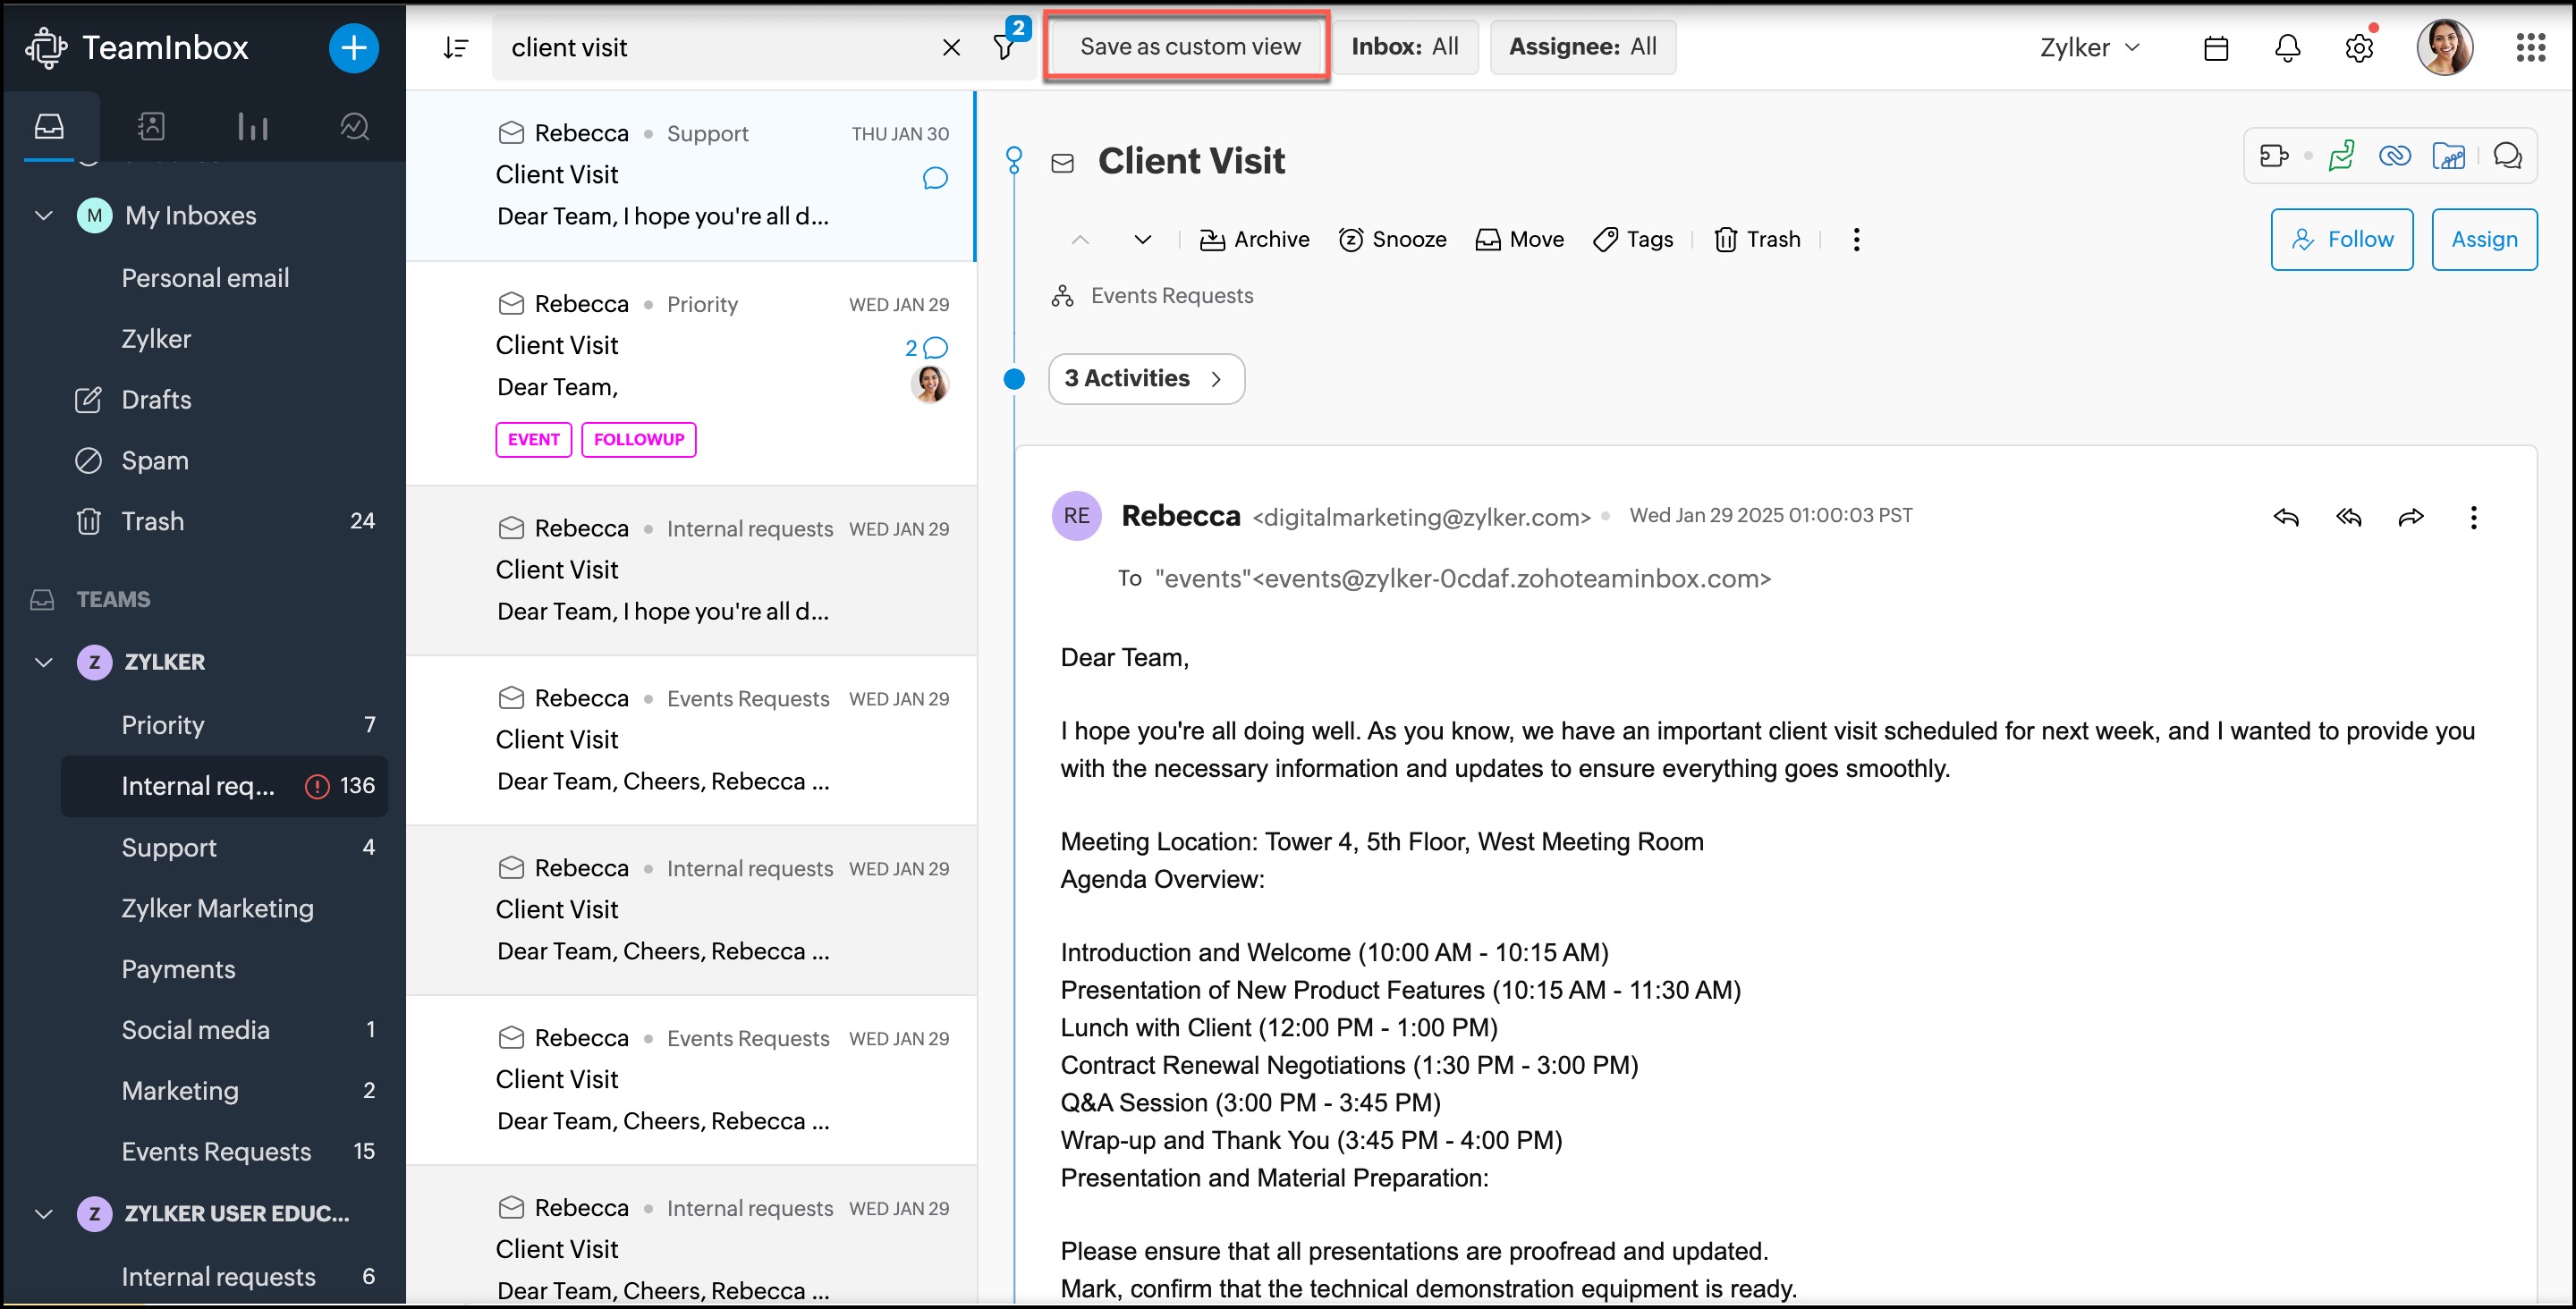Image resolution: width=2576 pixels, height=1309 pixels.
Task: Clear the client visit search text
Action: point(951,47)
